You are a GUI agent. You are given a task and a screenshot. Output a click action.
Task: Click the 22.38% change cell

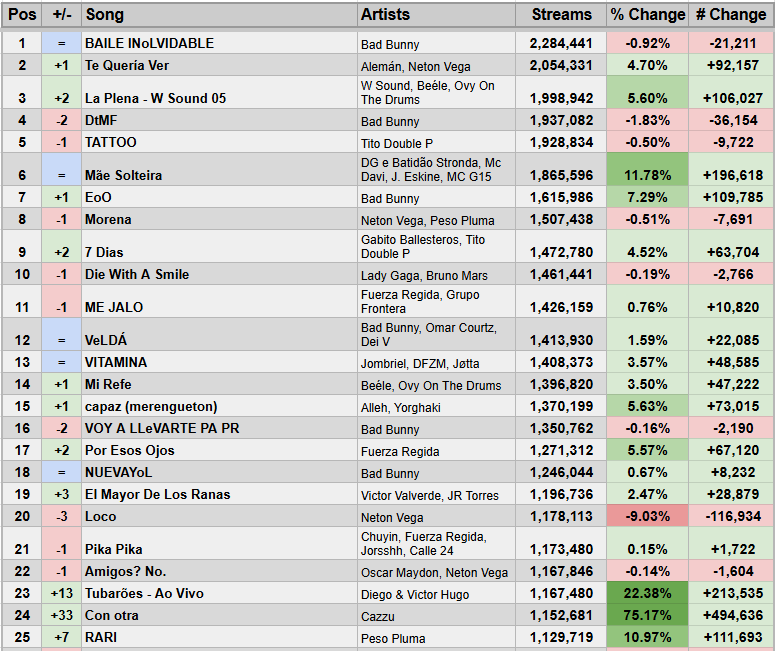point(647,593)
